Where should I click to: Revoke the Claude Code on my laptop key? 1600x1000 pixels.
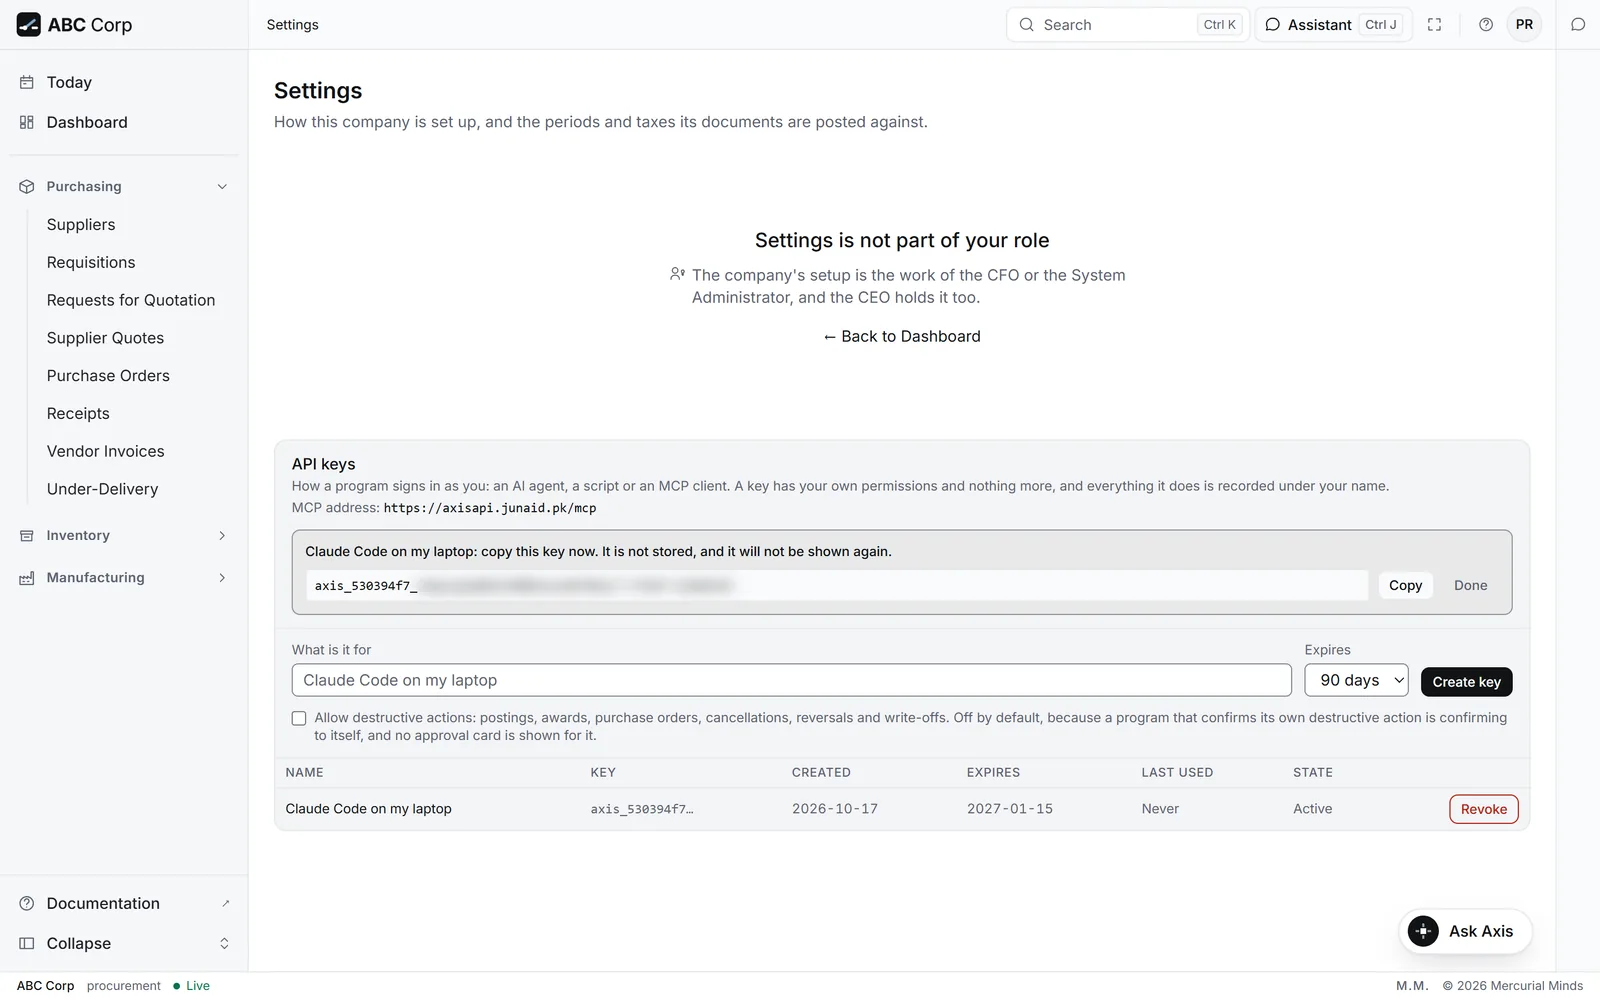click(x=1483, y=809)
